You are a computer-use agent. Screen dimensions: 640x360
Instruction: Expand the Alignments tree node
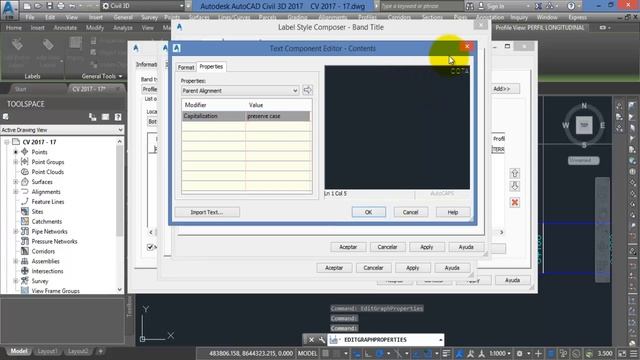[16, 192]
